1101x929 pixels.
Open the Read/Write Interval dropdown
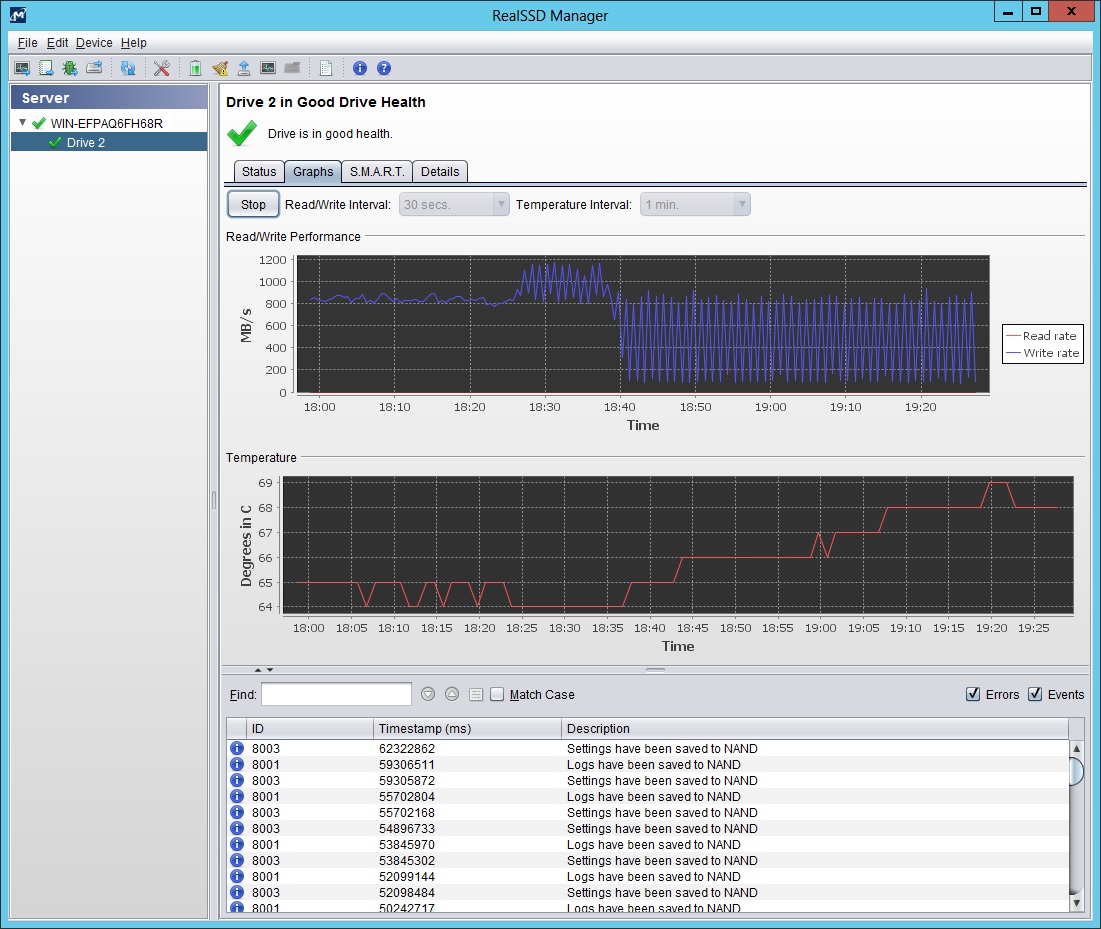point(454,204)
